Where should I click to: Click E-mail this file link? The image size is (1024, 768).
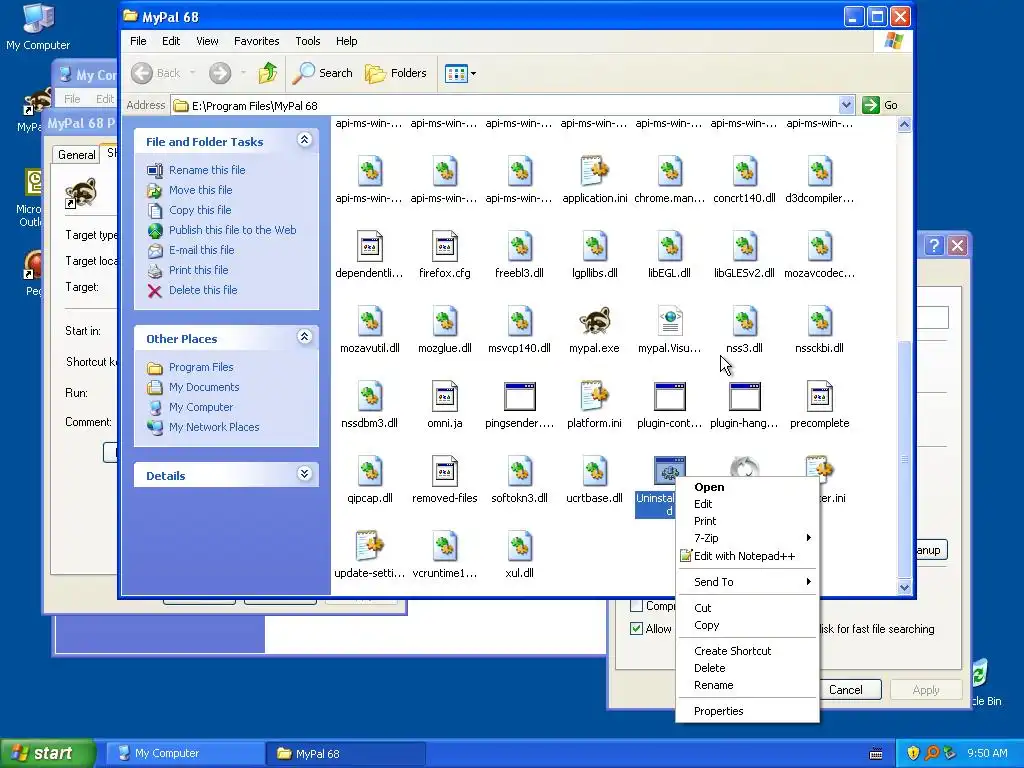tap(201, 250)
